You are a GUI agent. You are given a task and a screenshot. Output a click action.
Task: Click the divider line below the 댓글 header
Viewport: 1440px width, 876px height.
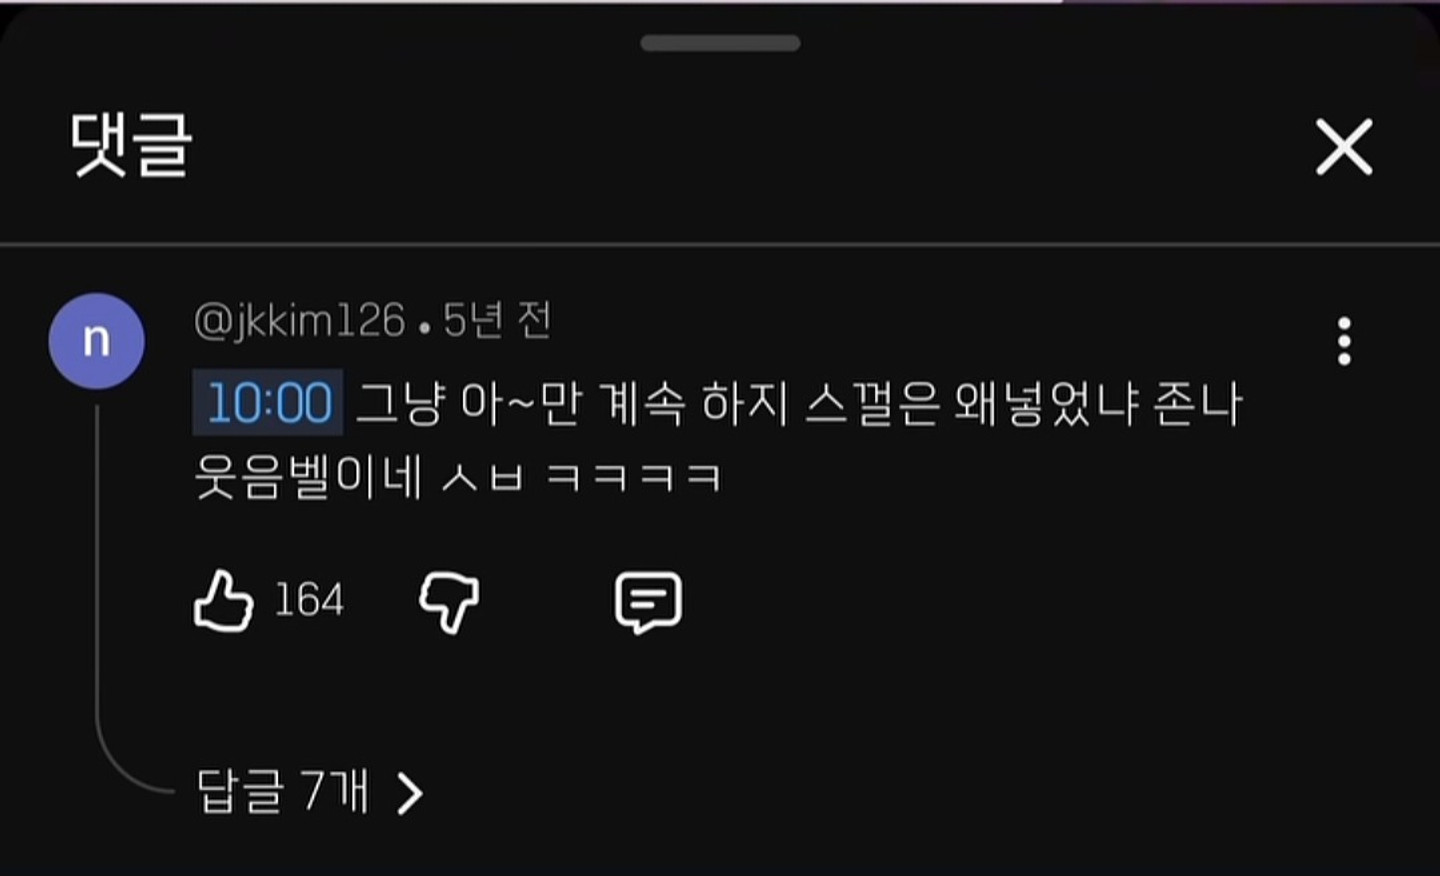(x=720, y=243)
